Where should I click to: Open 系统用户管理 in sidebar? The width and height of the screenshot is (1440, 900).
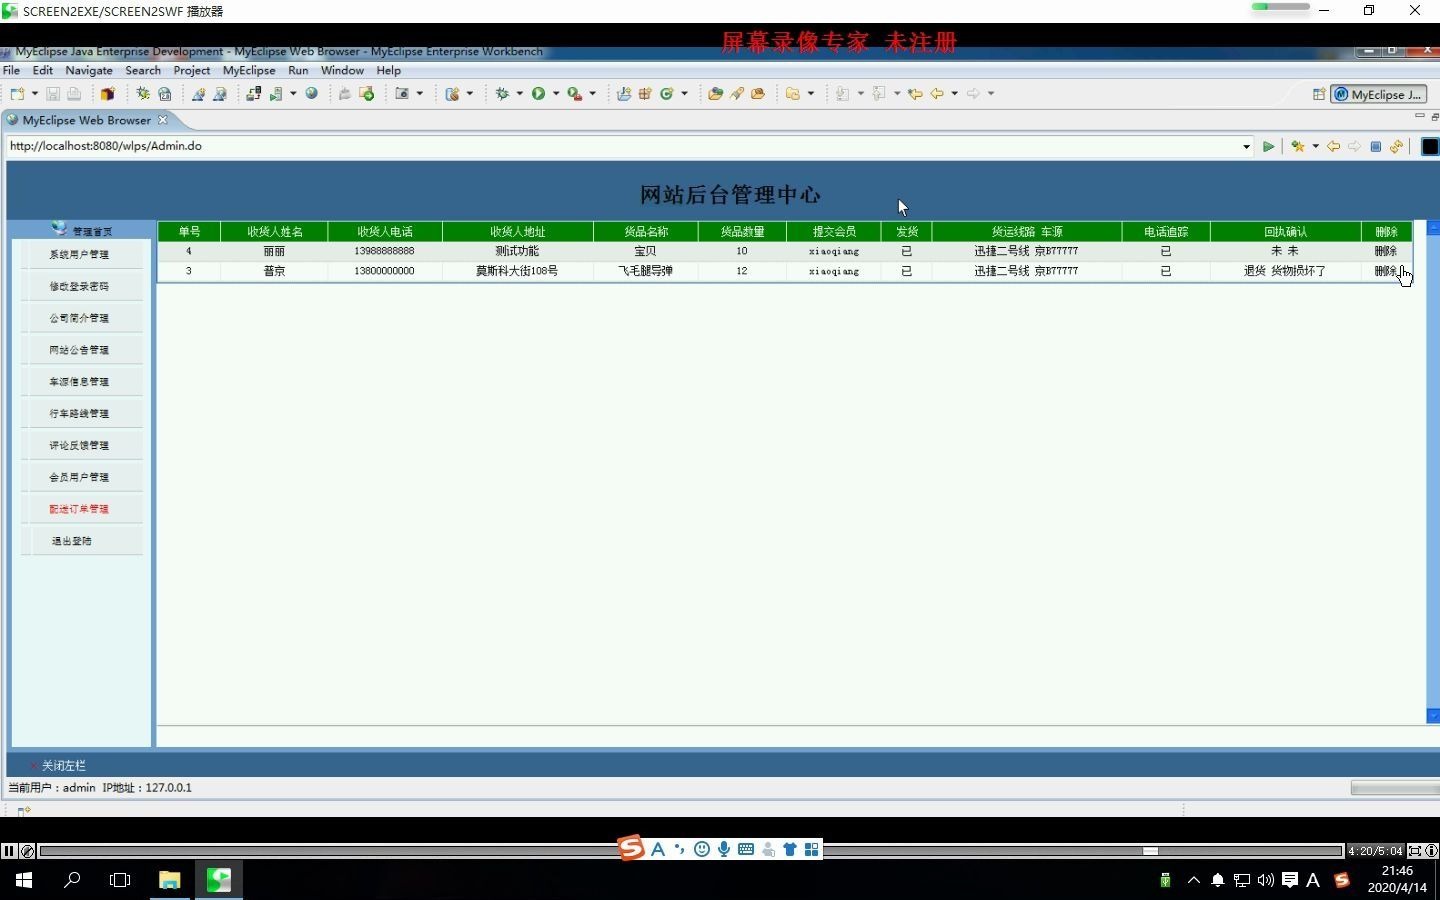coord(79,255)
